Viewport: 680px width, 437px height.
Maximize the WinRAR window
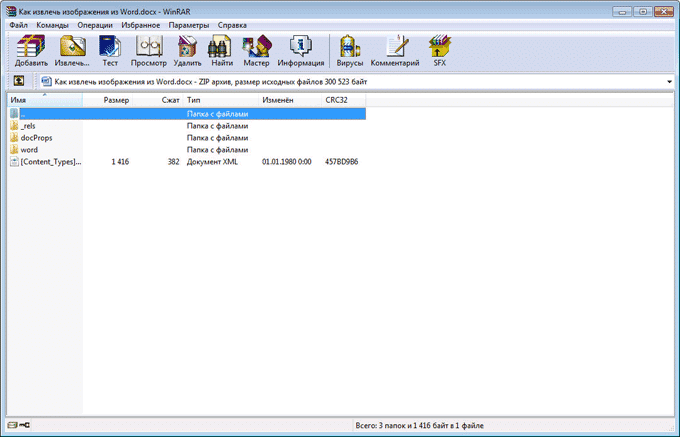point(643,11)
